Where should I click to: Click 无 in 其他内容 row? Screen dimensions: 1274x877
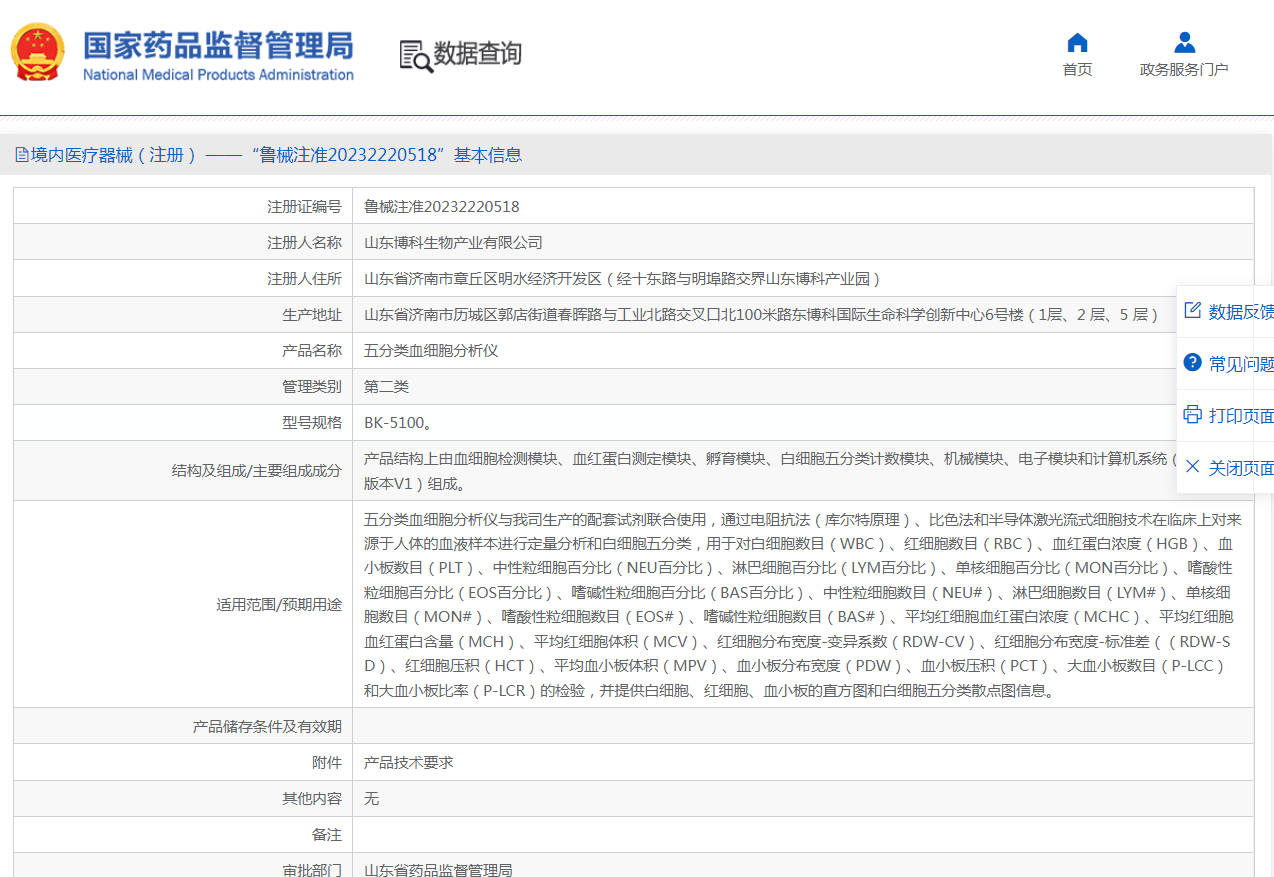pos(372,798)
